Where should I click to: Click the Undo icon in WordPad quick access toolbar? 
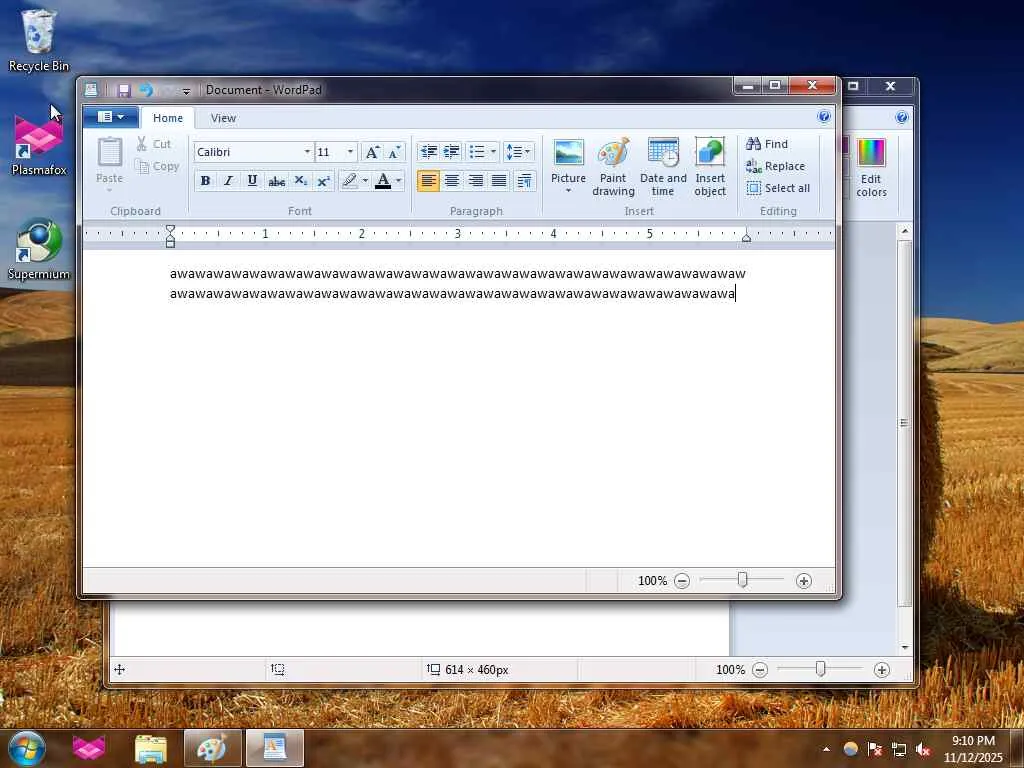[x=146, y=90]
